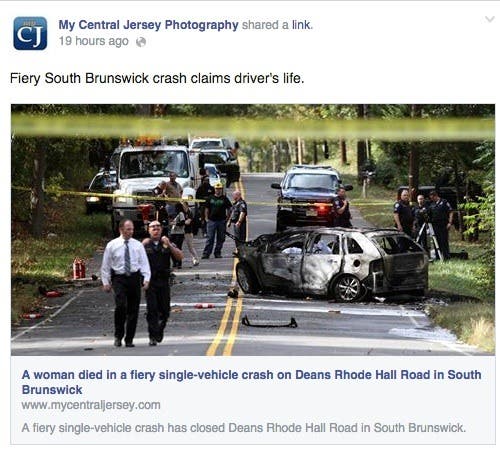Click the 'J' letter in the CJ logo
The width and height of the screenshot is (500, 456).
coord(38,35)
